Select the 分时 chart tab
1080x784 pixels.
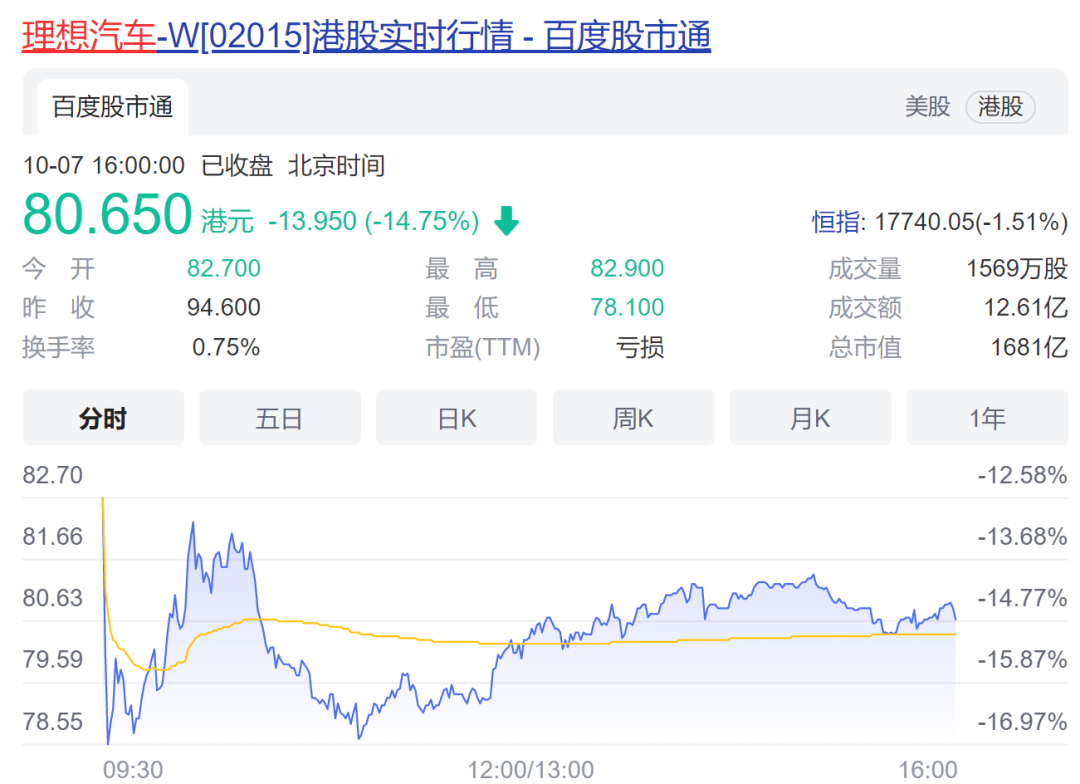[x=103, y=417]
